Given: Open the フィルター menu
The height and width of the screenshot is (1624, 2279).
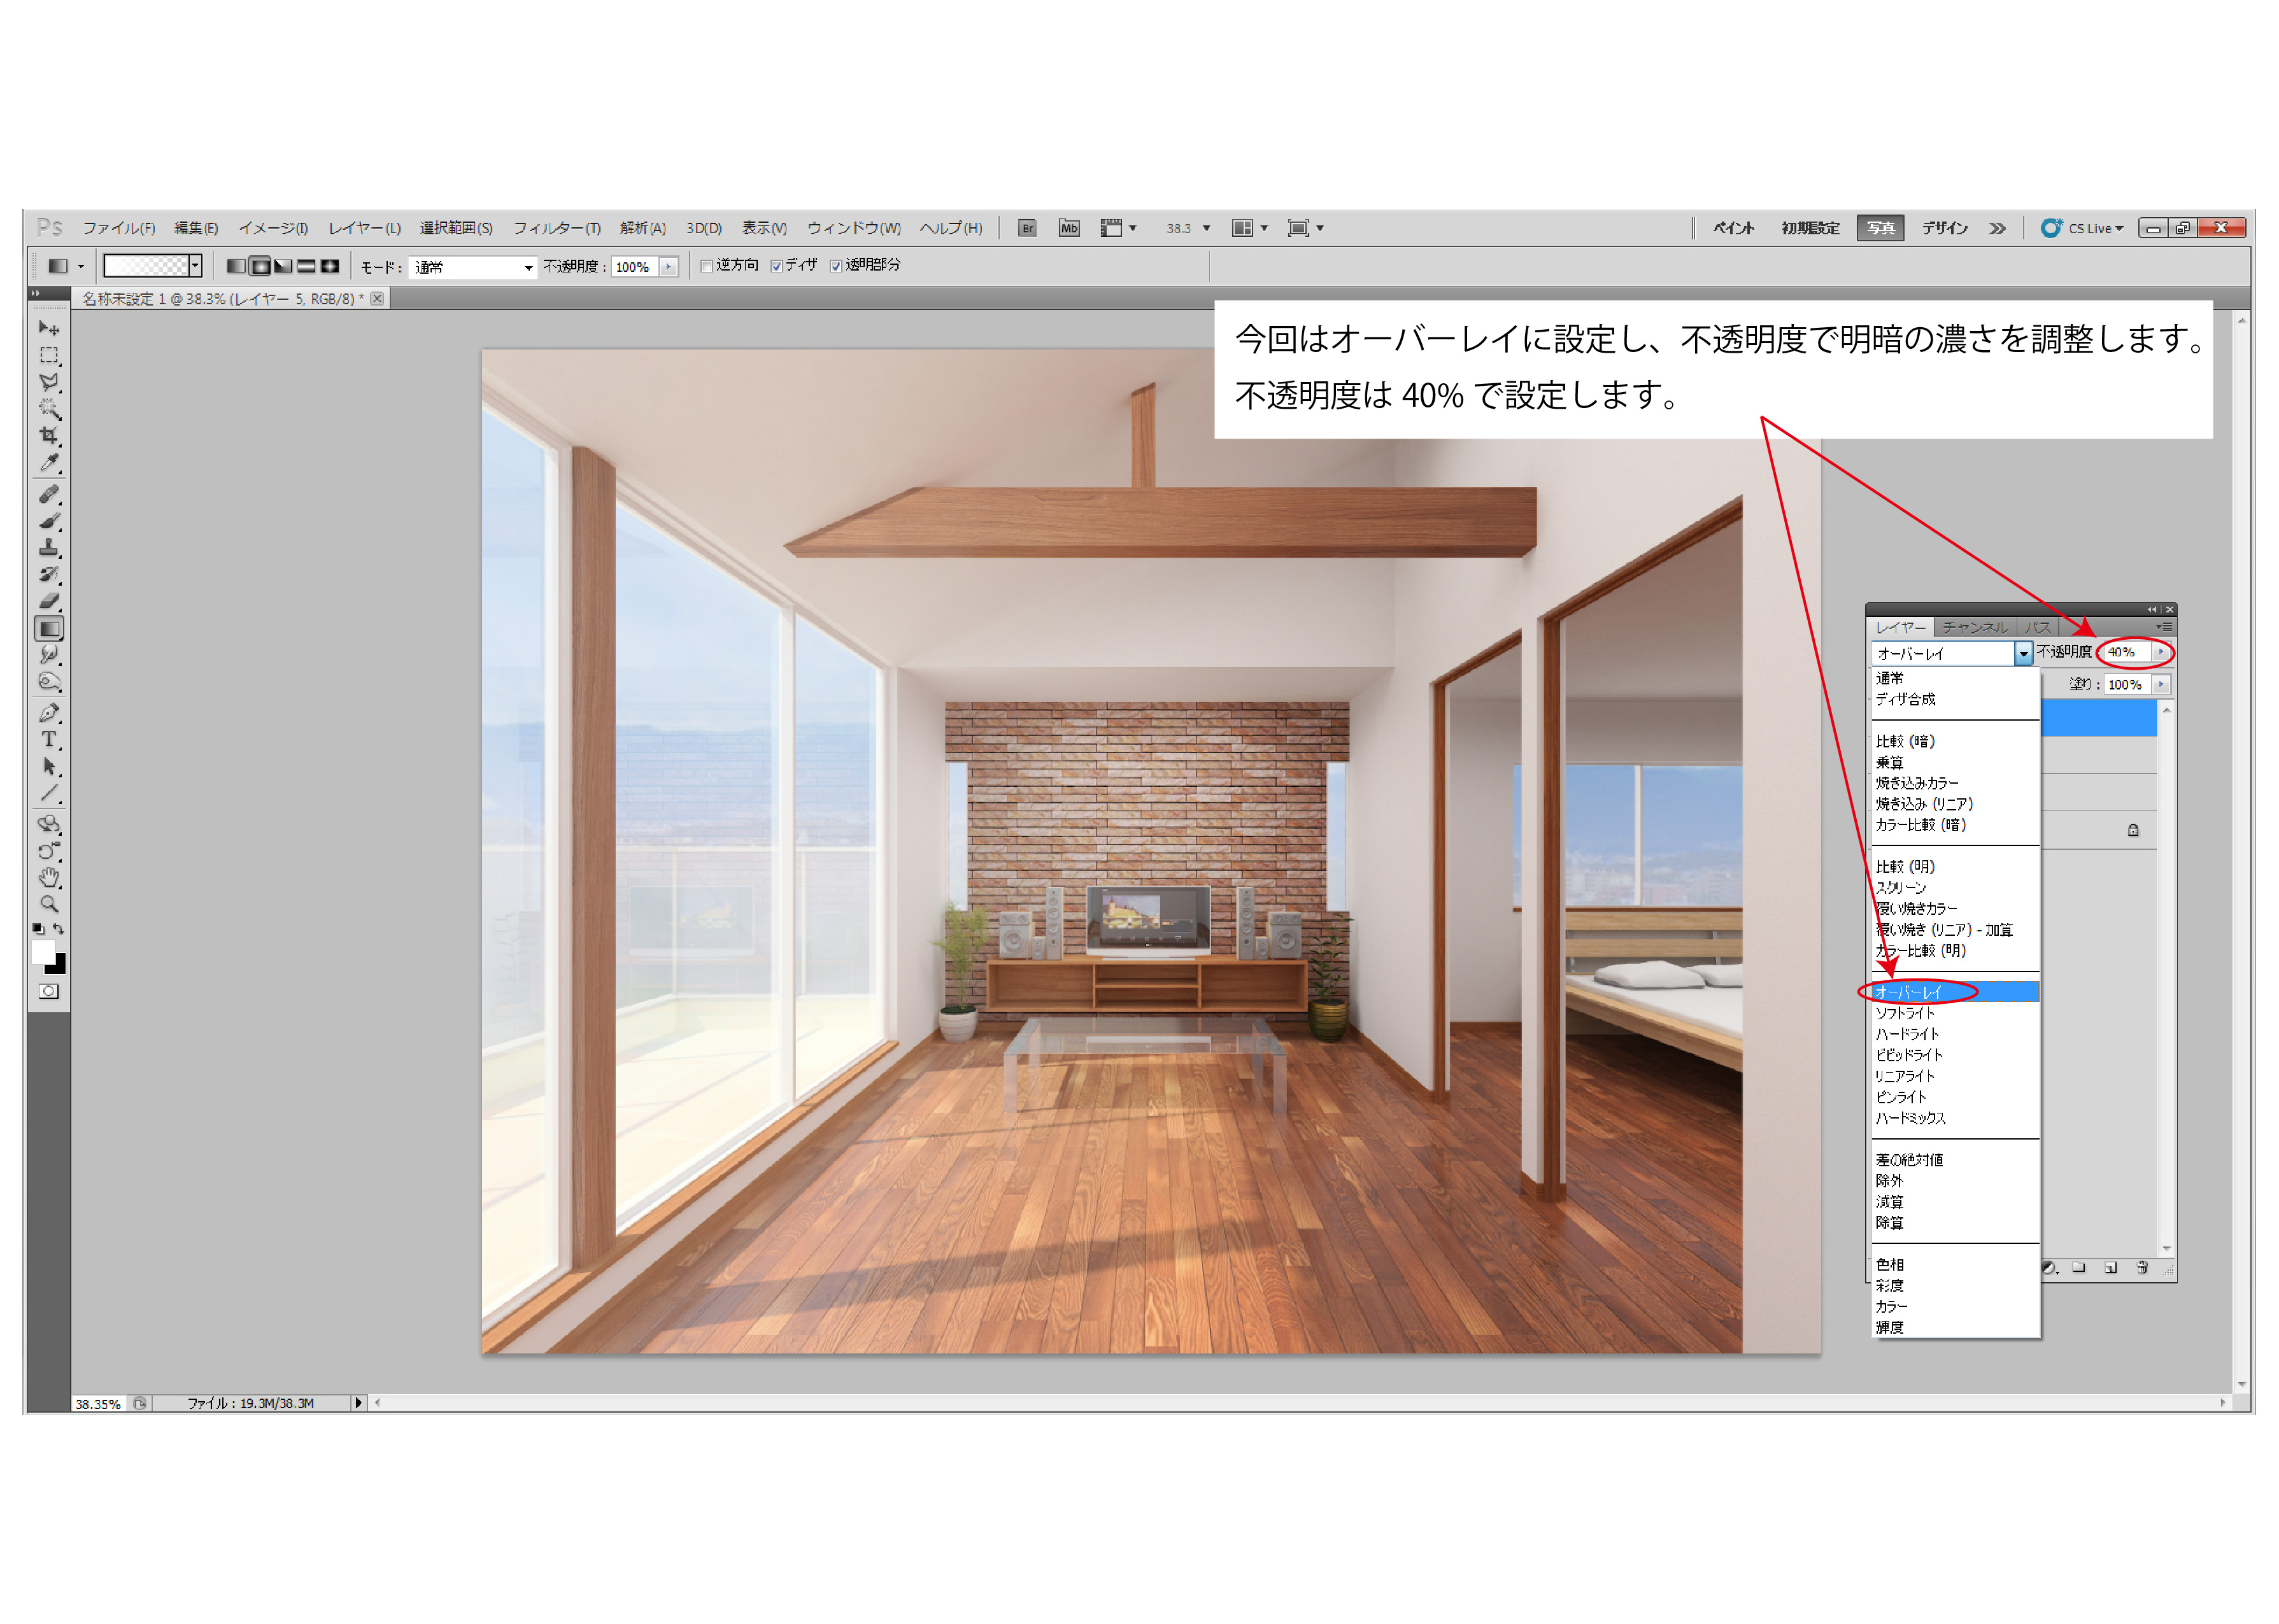Looking at the screenshot, I should coord(556,228).
